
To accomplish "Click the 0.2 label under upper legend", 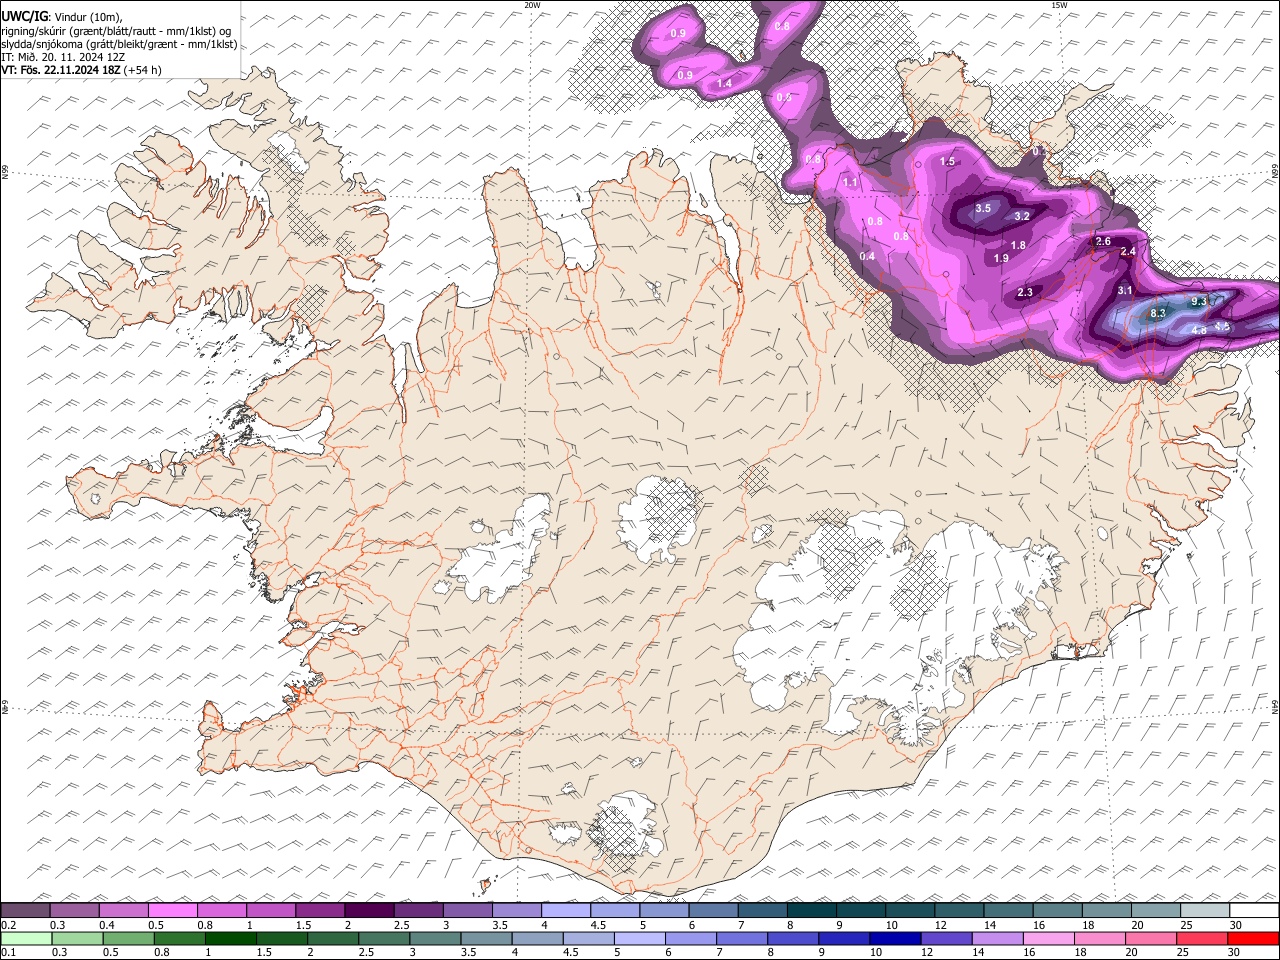I will coord(8,925).
